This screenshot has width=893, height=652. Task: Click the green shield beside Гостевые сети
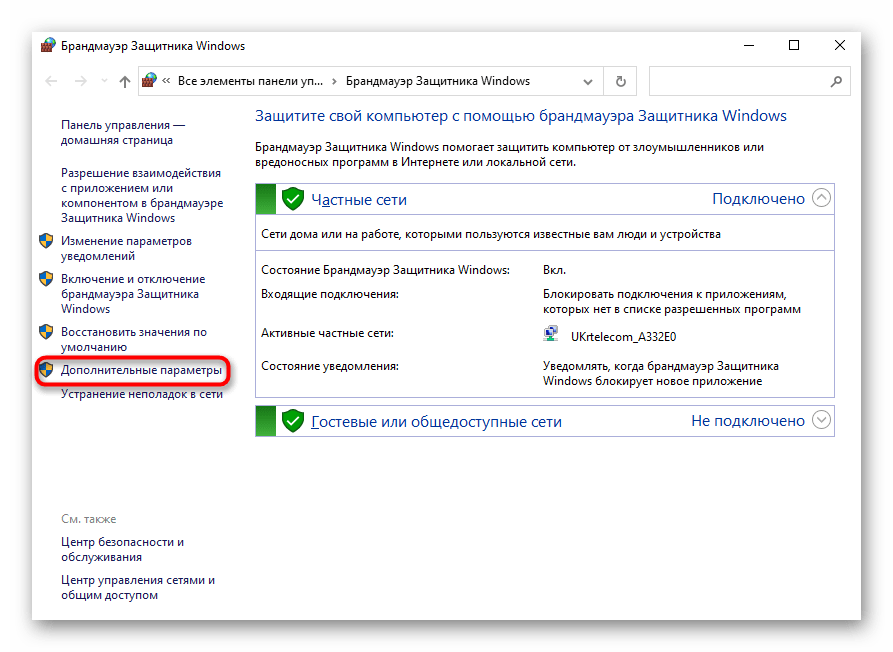coord(292,421)
